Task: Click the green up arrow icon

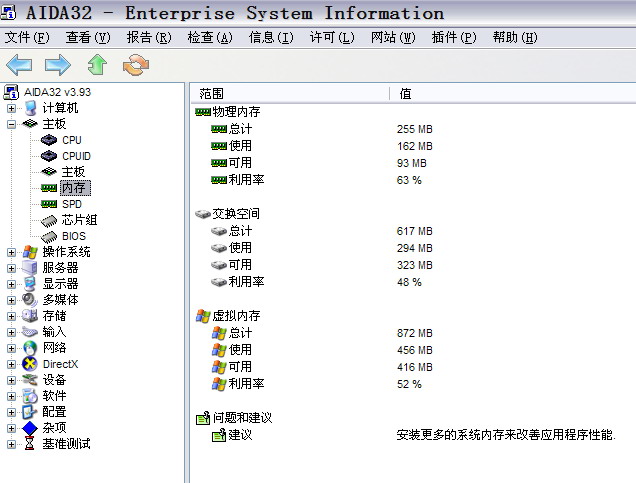Action: tap(96, 65)
